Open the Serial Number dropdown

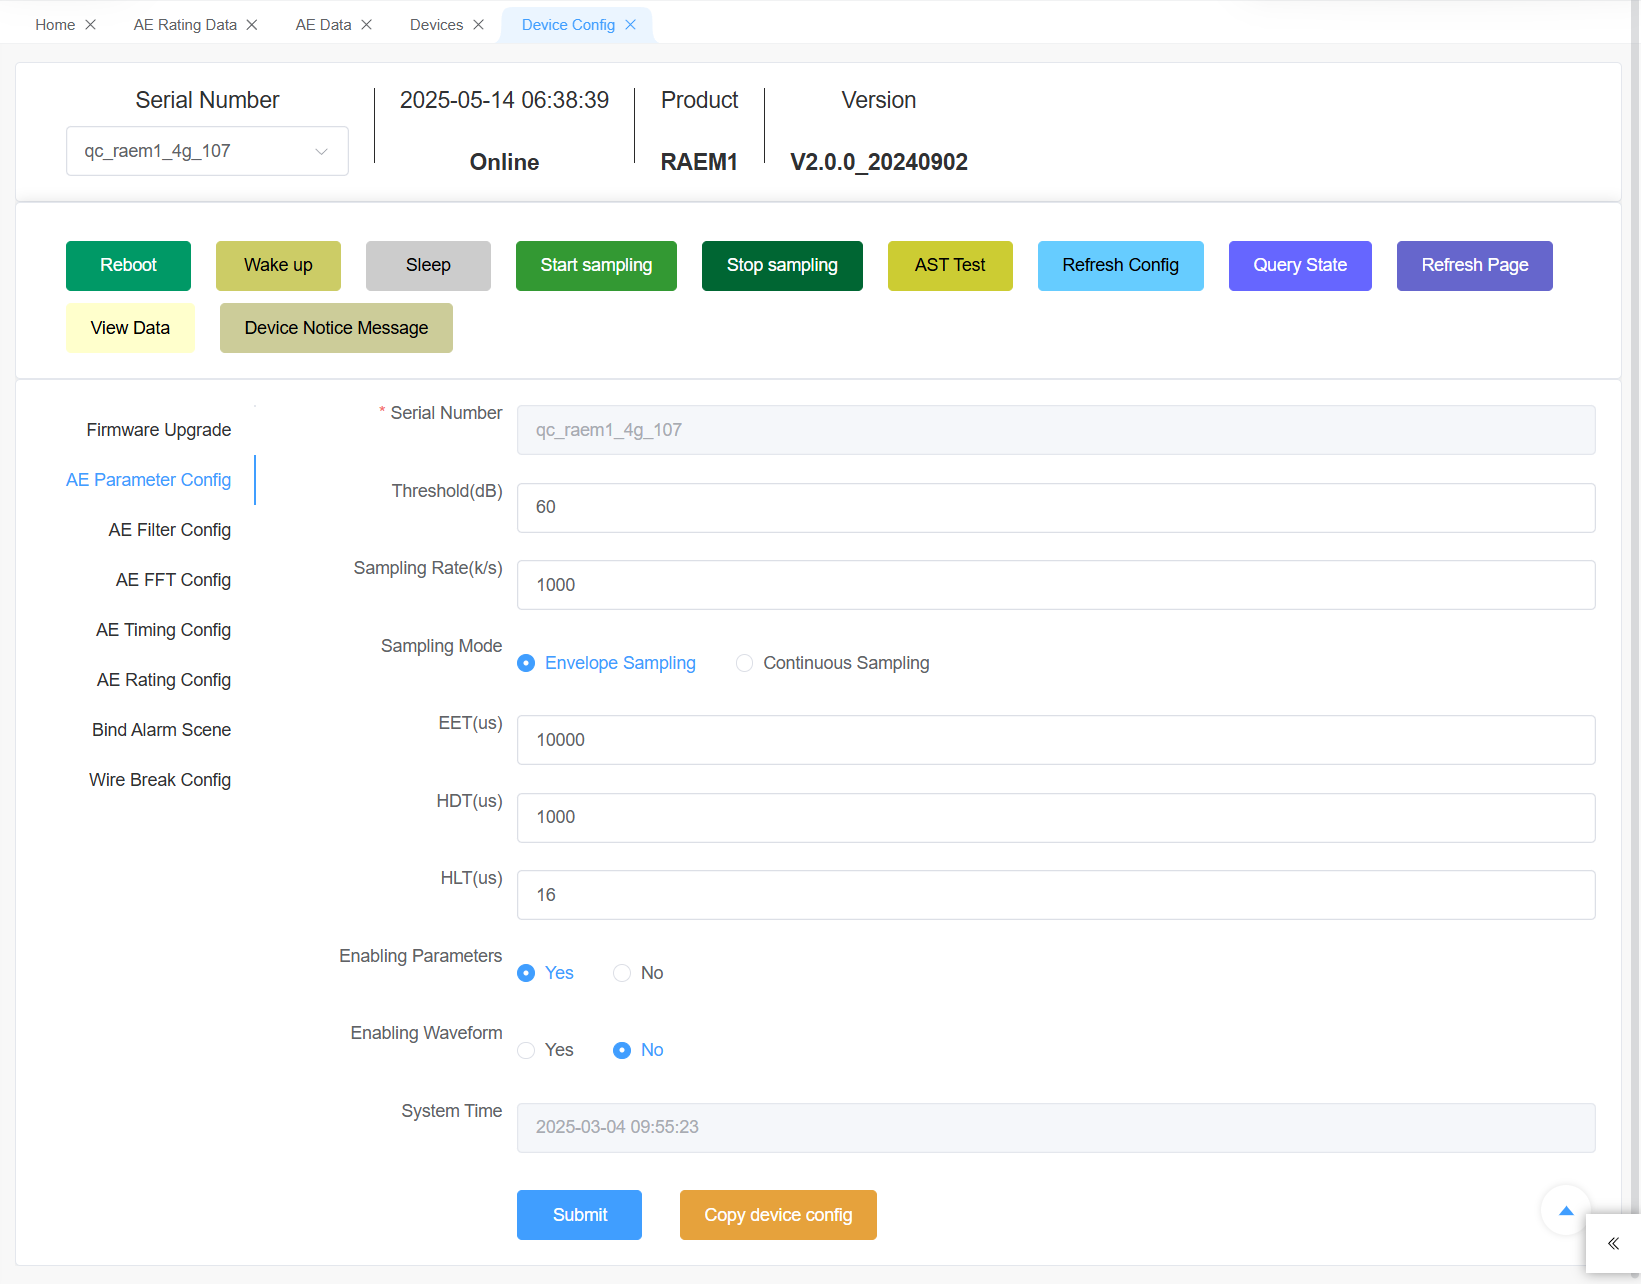[207, 151]
